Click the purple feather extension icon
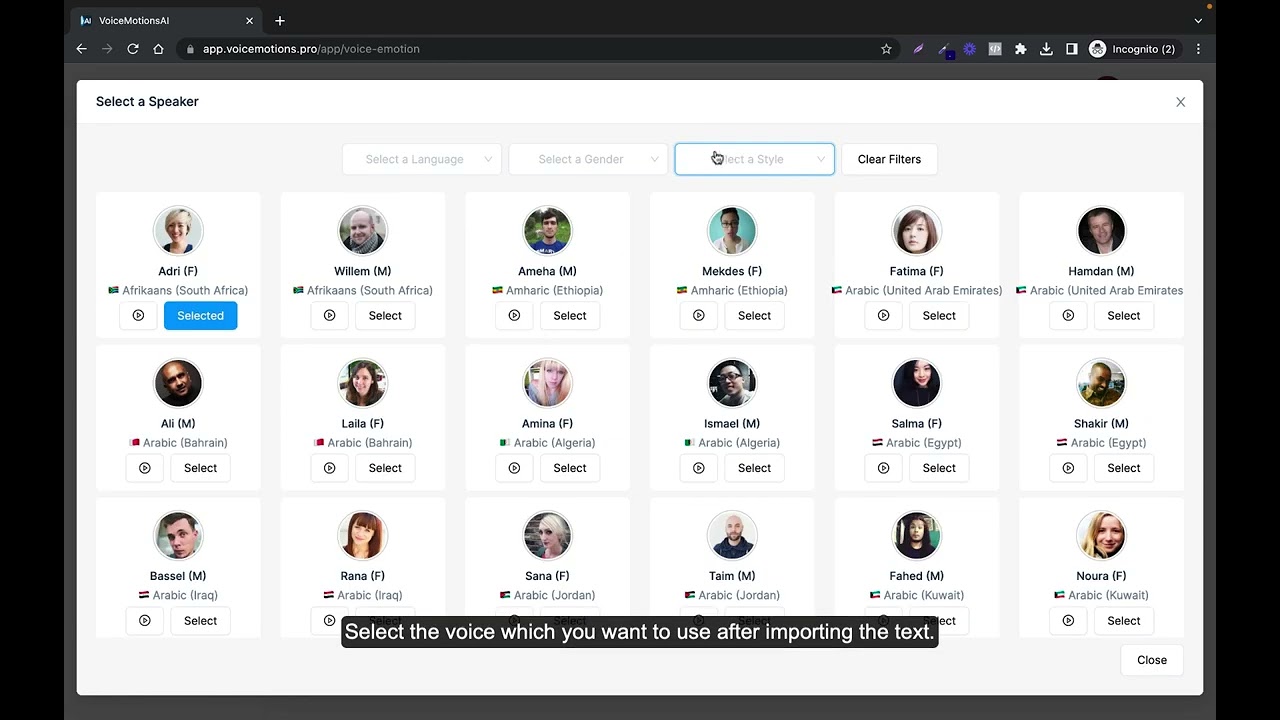The width and height of the screenshot is (1280, 720). 918,49
